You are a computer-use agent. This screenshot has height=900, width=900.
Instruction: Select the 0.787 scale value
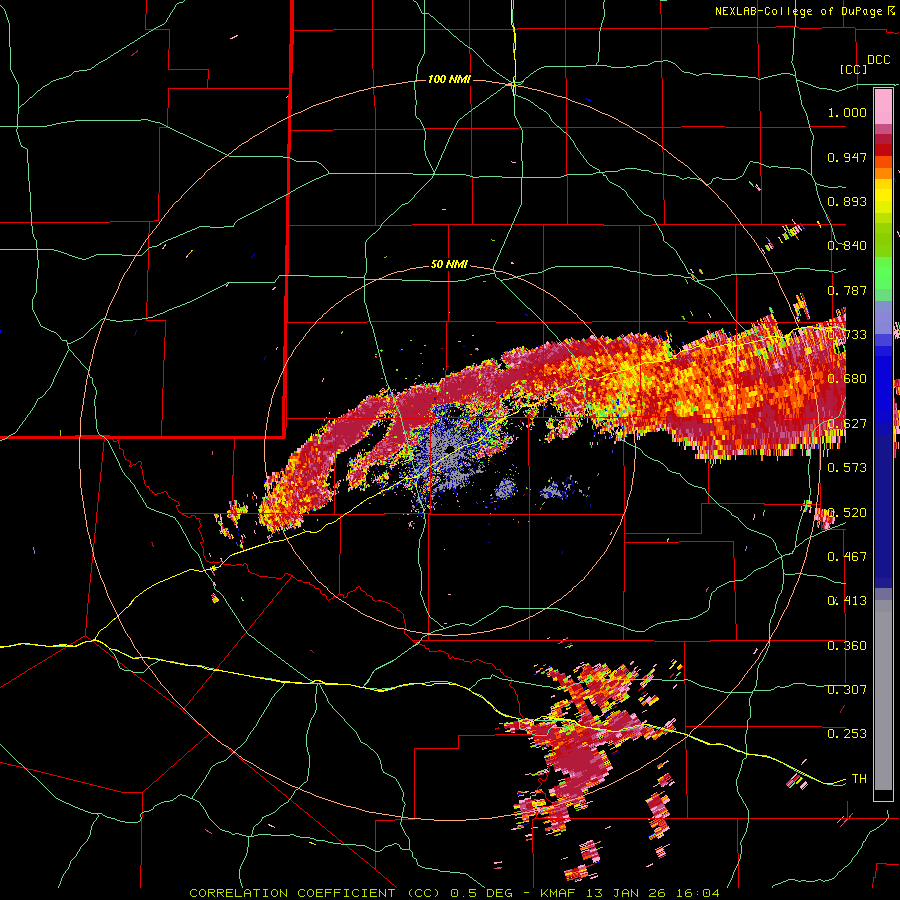847,290
